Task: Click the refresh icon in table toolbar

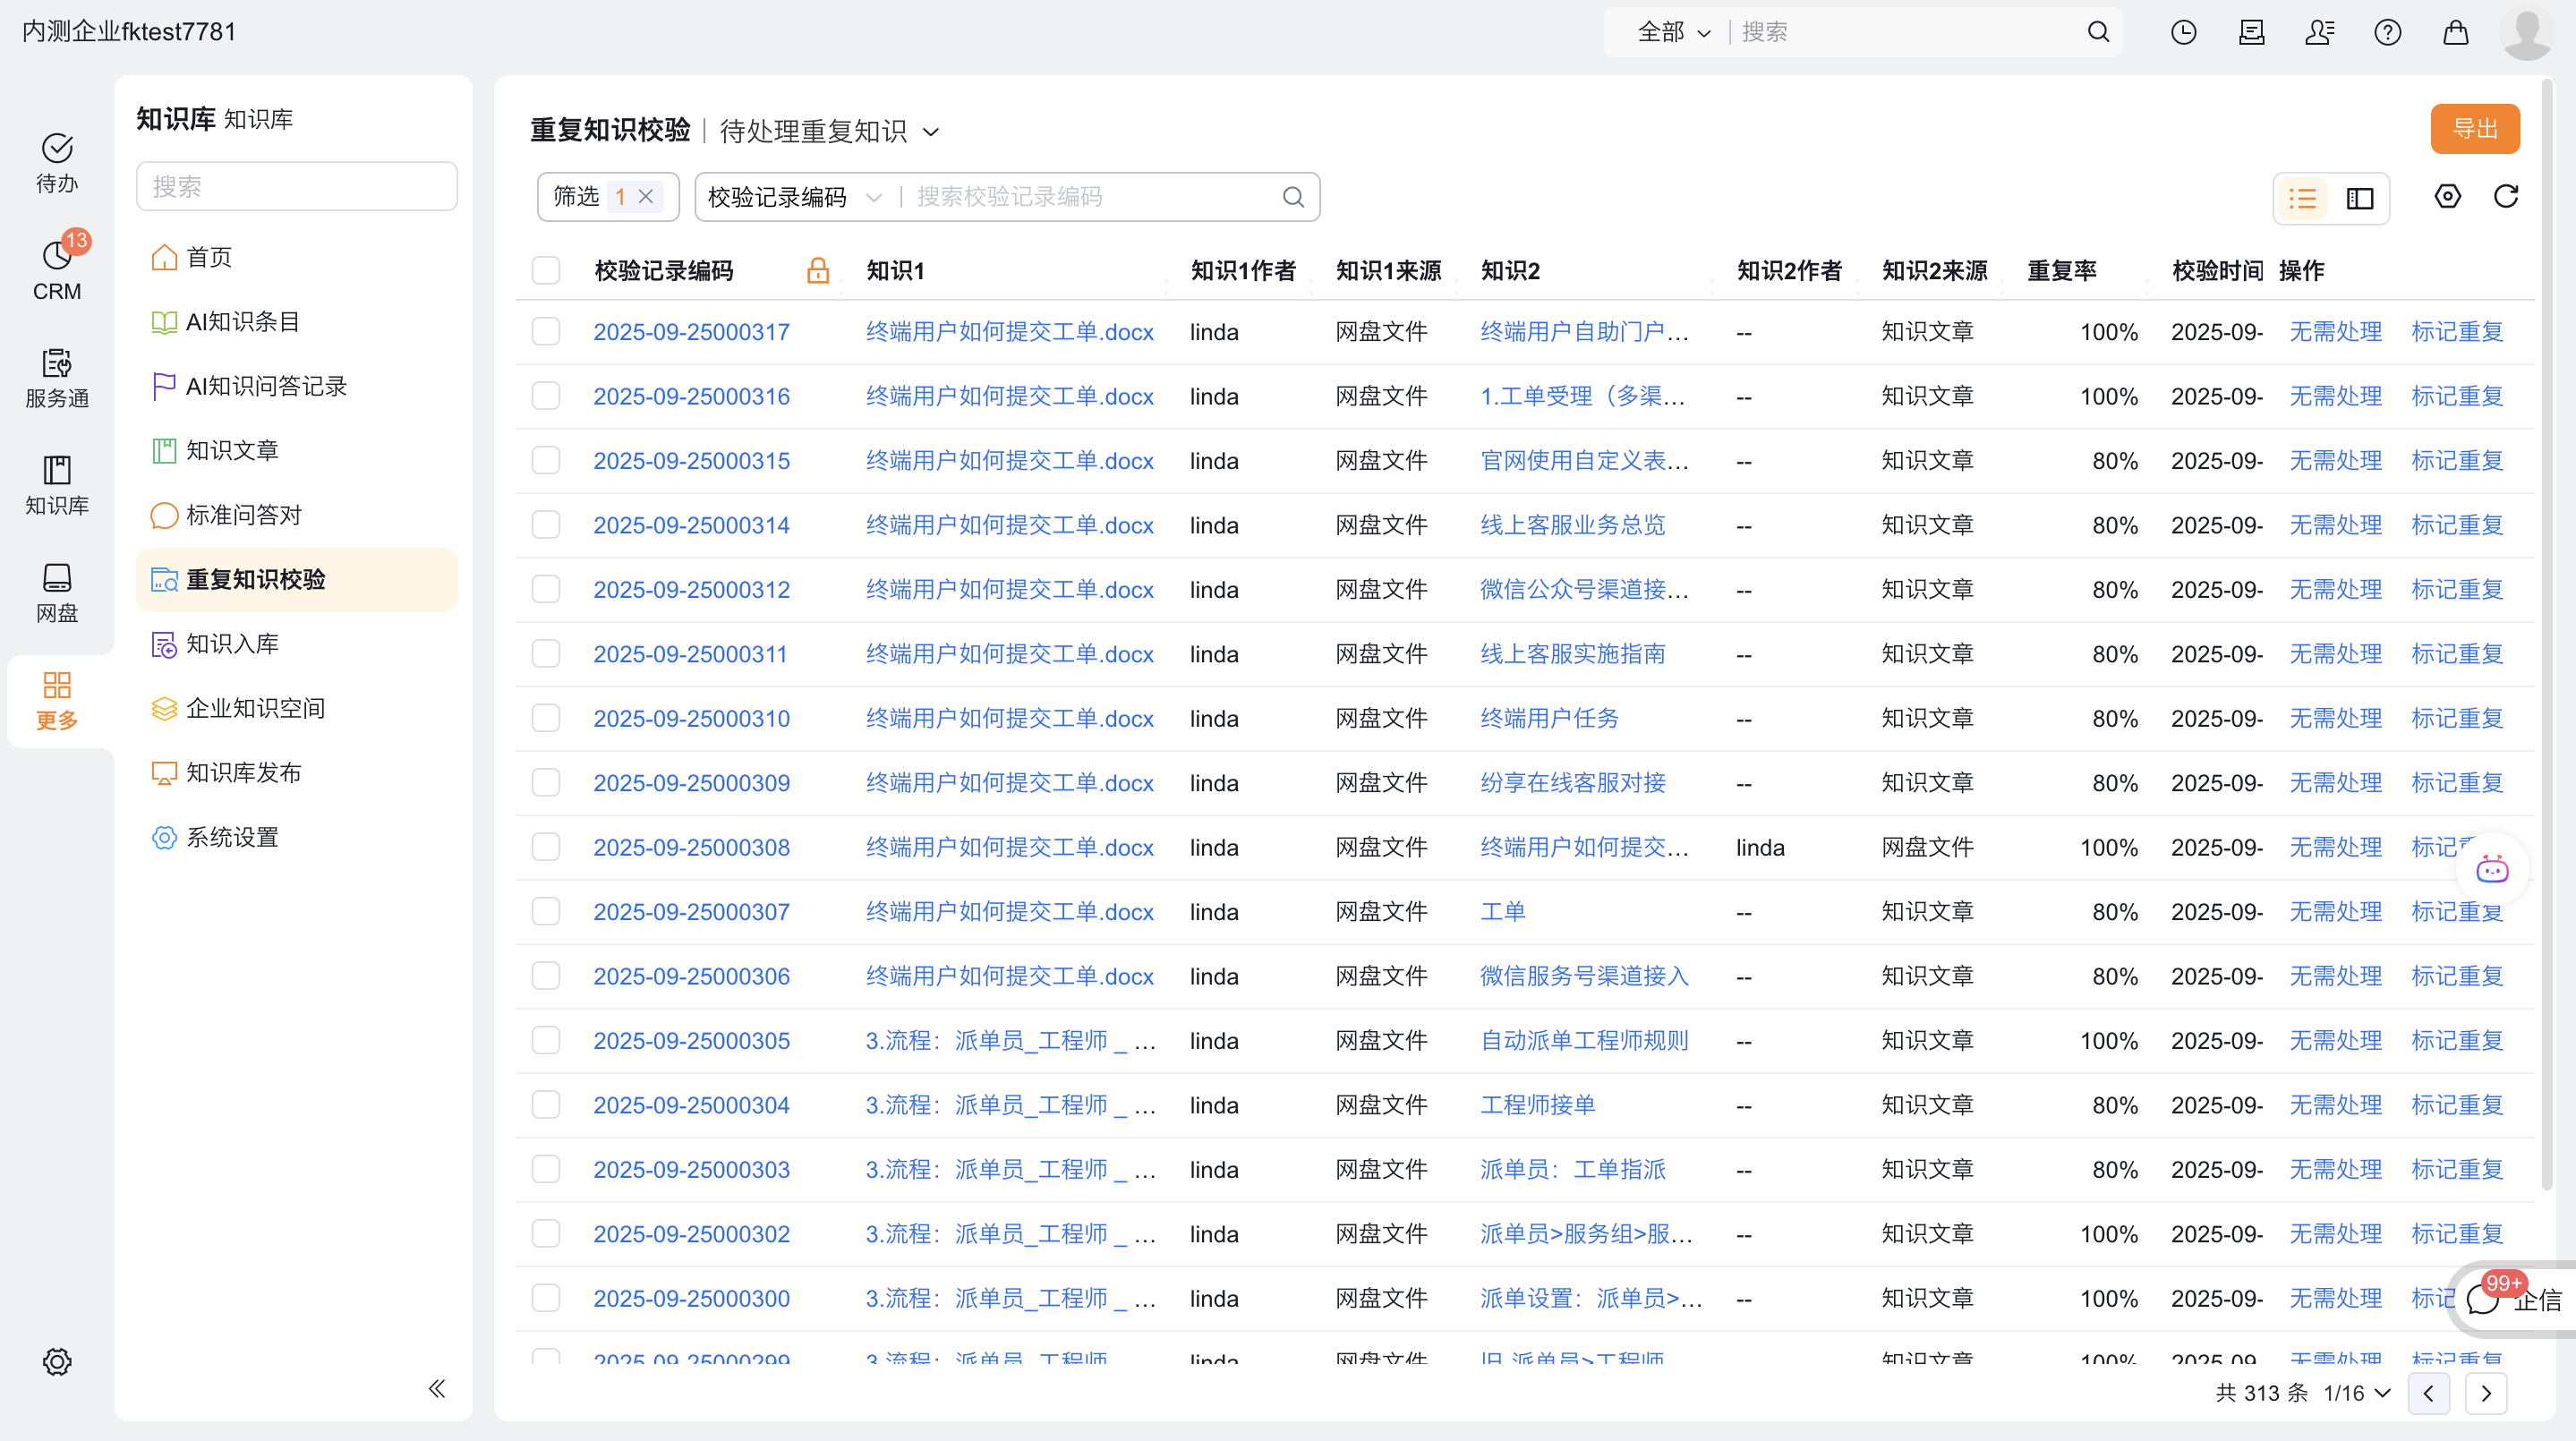Action: coord(2505,197)
